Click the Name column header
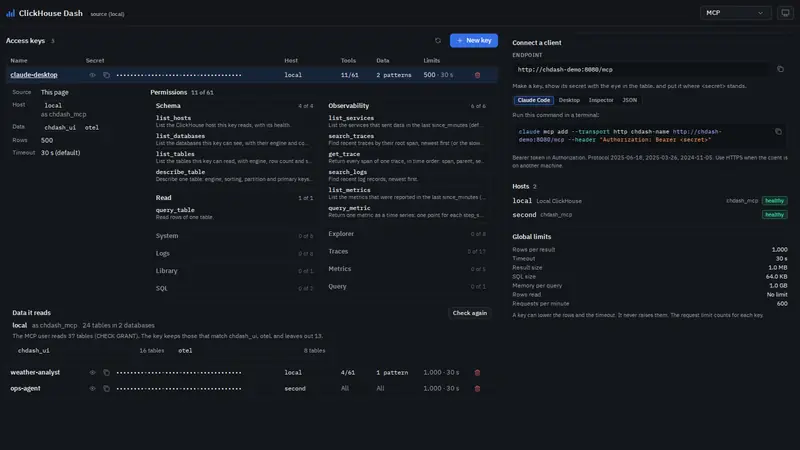 (x=19, y=60)
